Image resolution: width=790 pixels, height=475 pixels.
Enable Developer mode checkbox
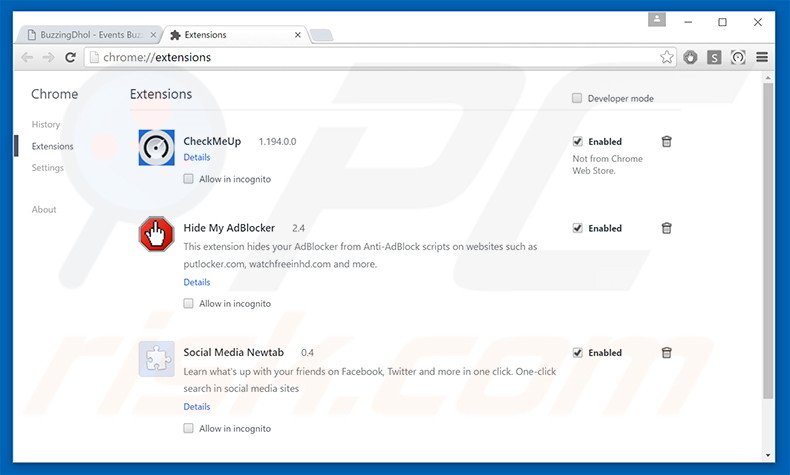tap(577, 98)
